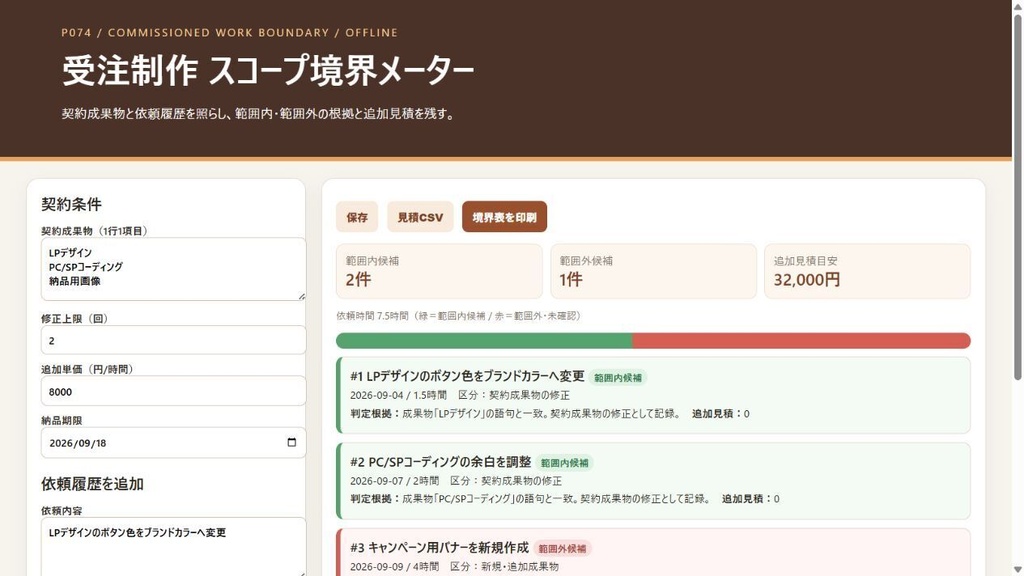Click the red section of the 依頼時間 bar
1024x576 pixels.
pyautogui.click(x=801, y=340)
